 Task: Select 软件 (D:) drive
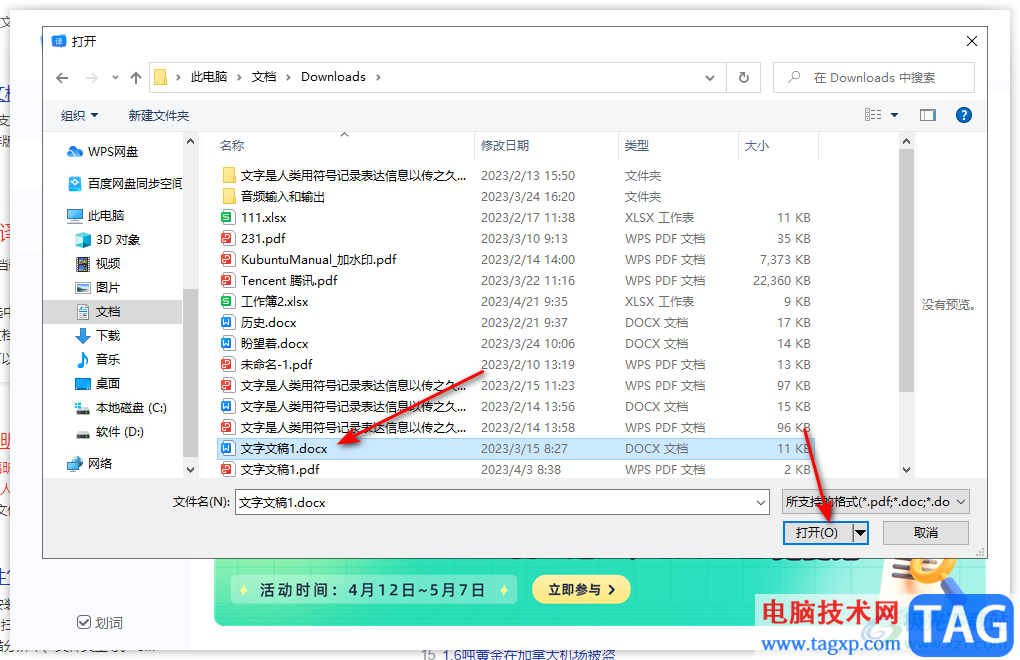coord(110,432)
